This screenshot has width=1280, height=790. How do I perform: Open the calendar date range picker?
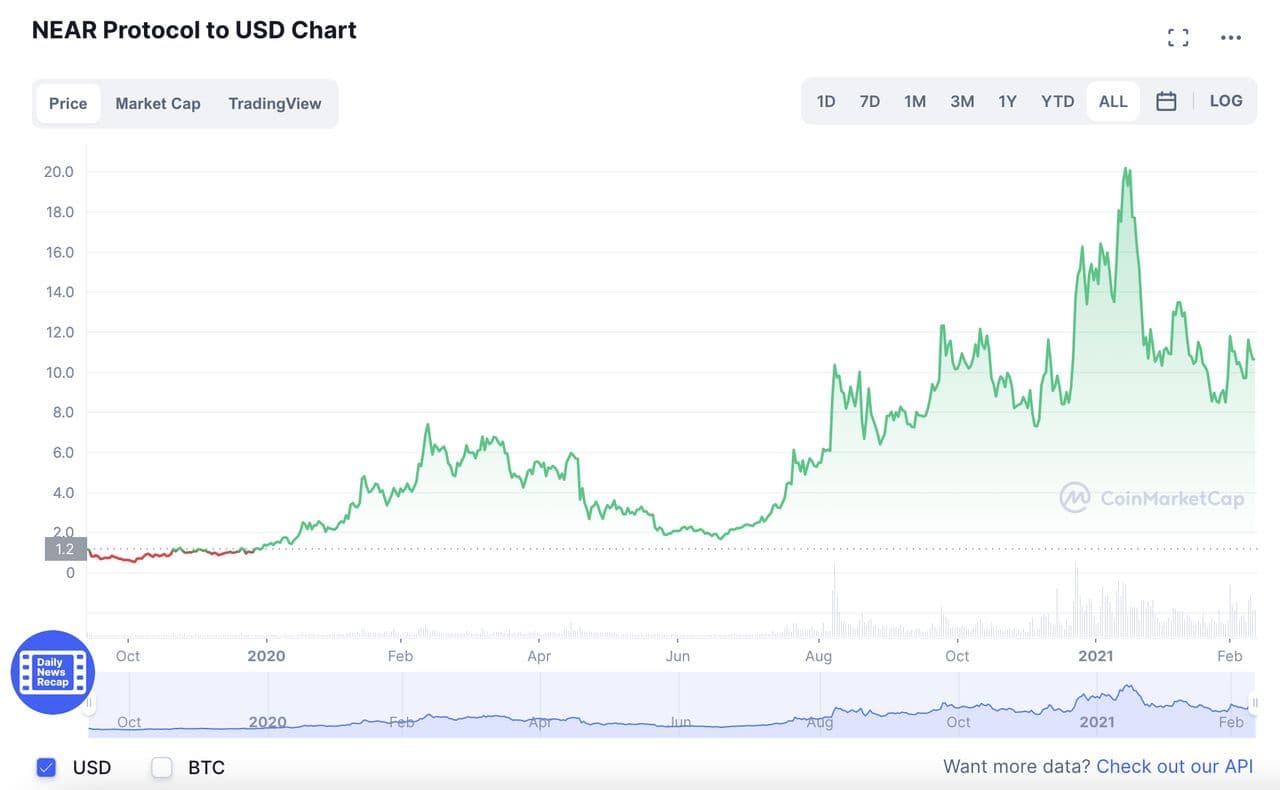pyautogui.click(x=1166, y=101)
